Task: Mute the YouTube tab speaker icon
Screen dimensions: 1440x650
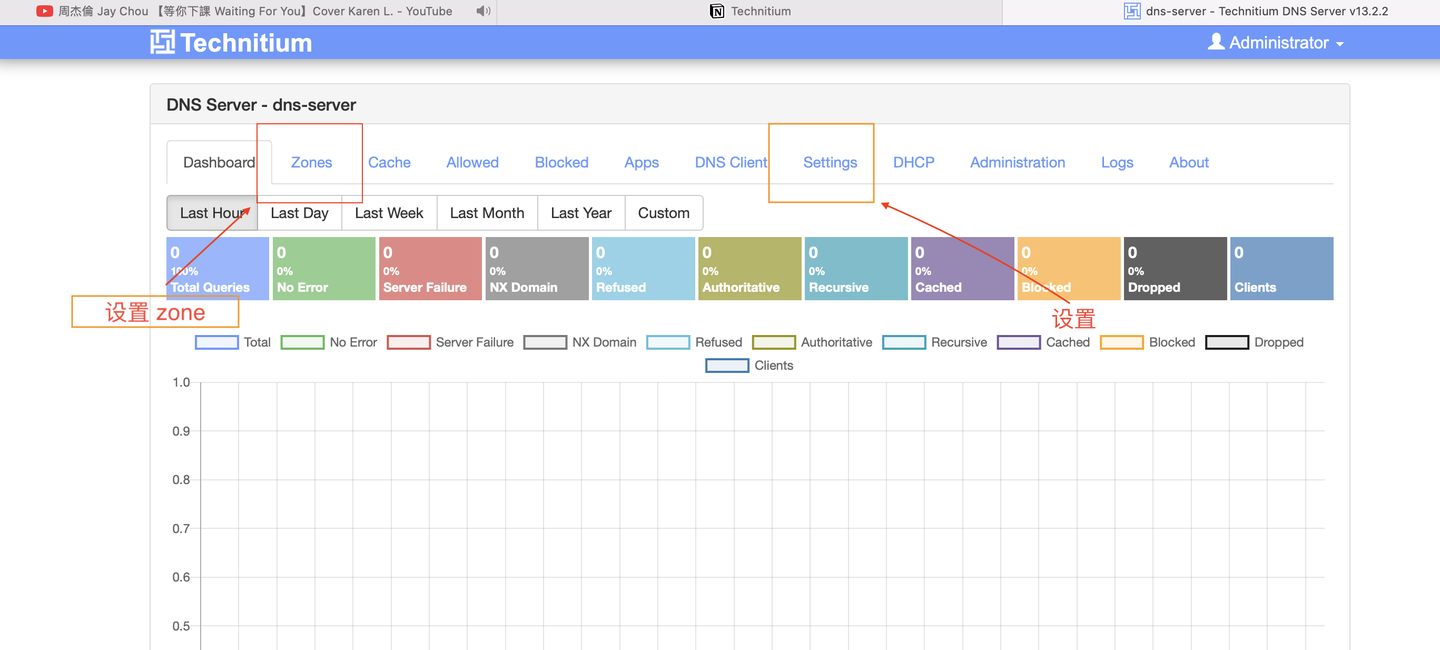Action: point(483,11)
